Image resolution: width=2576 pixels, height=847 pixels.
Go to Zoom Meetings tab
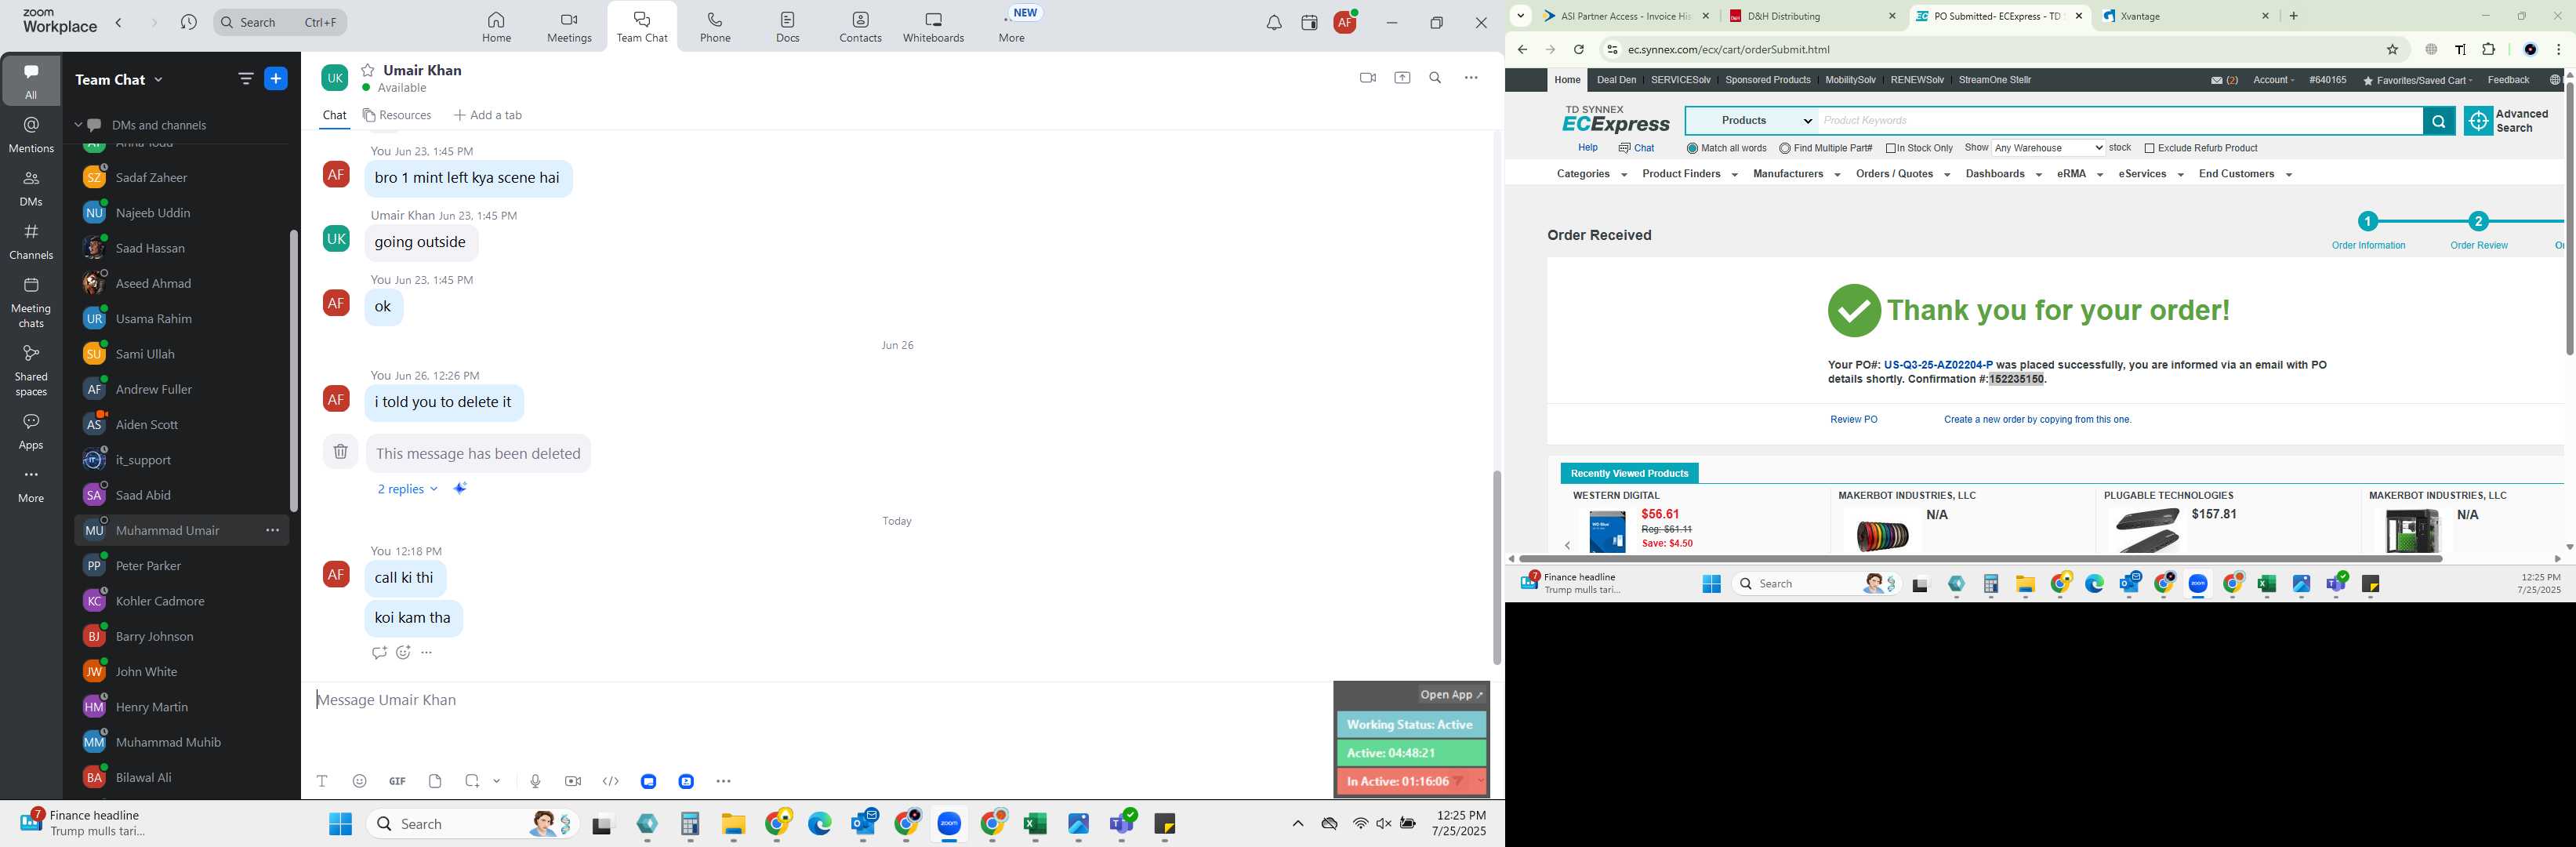pos(569,27)
